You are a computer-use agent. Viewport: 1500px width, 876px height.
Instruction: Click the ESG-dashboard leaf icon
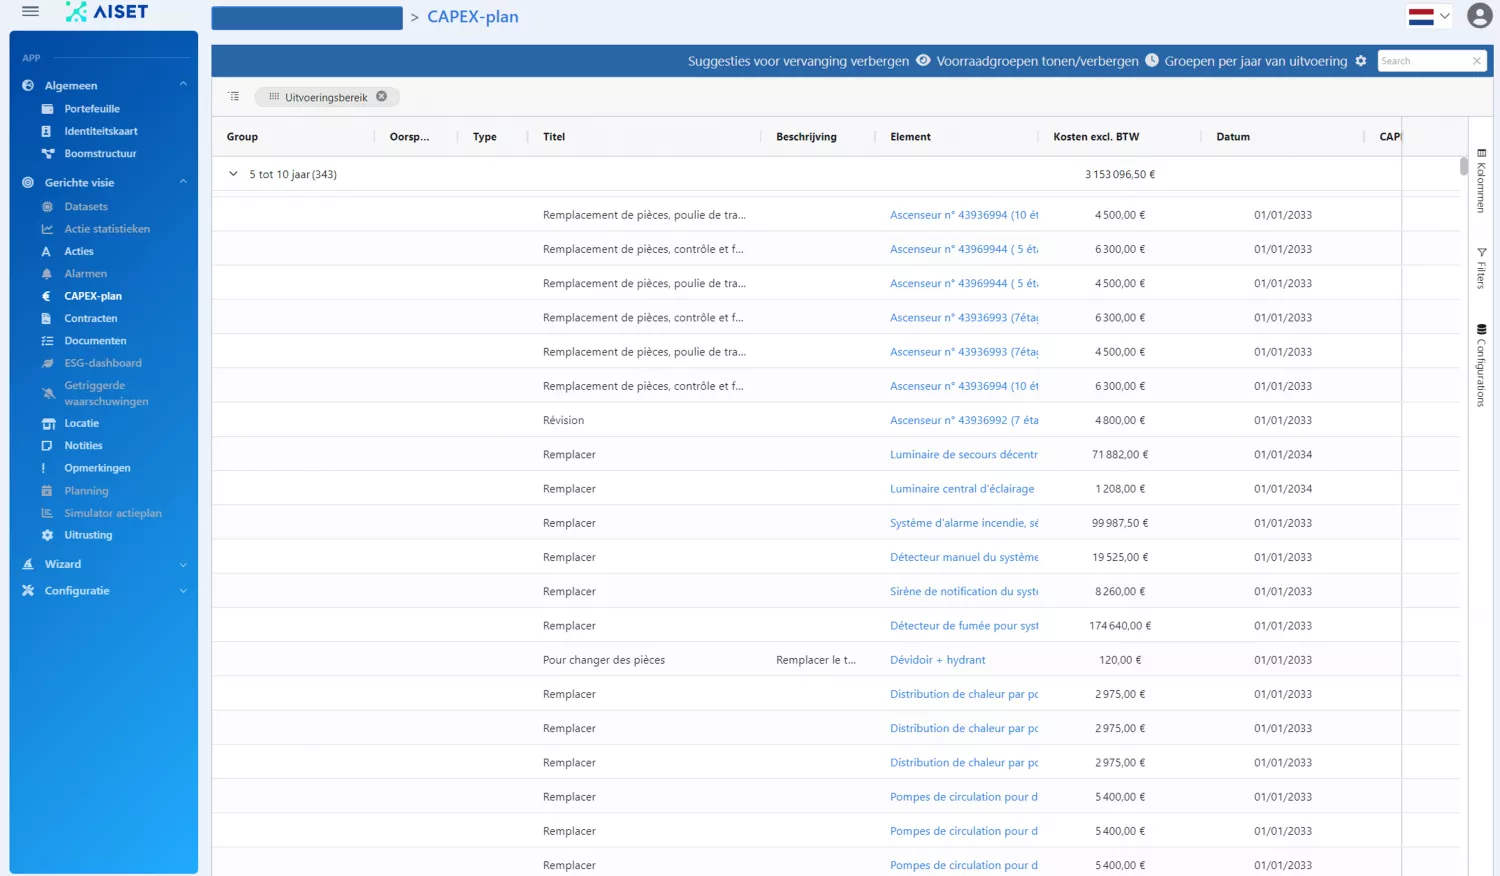(x=47, y=363)
